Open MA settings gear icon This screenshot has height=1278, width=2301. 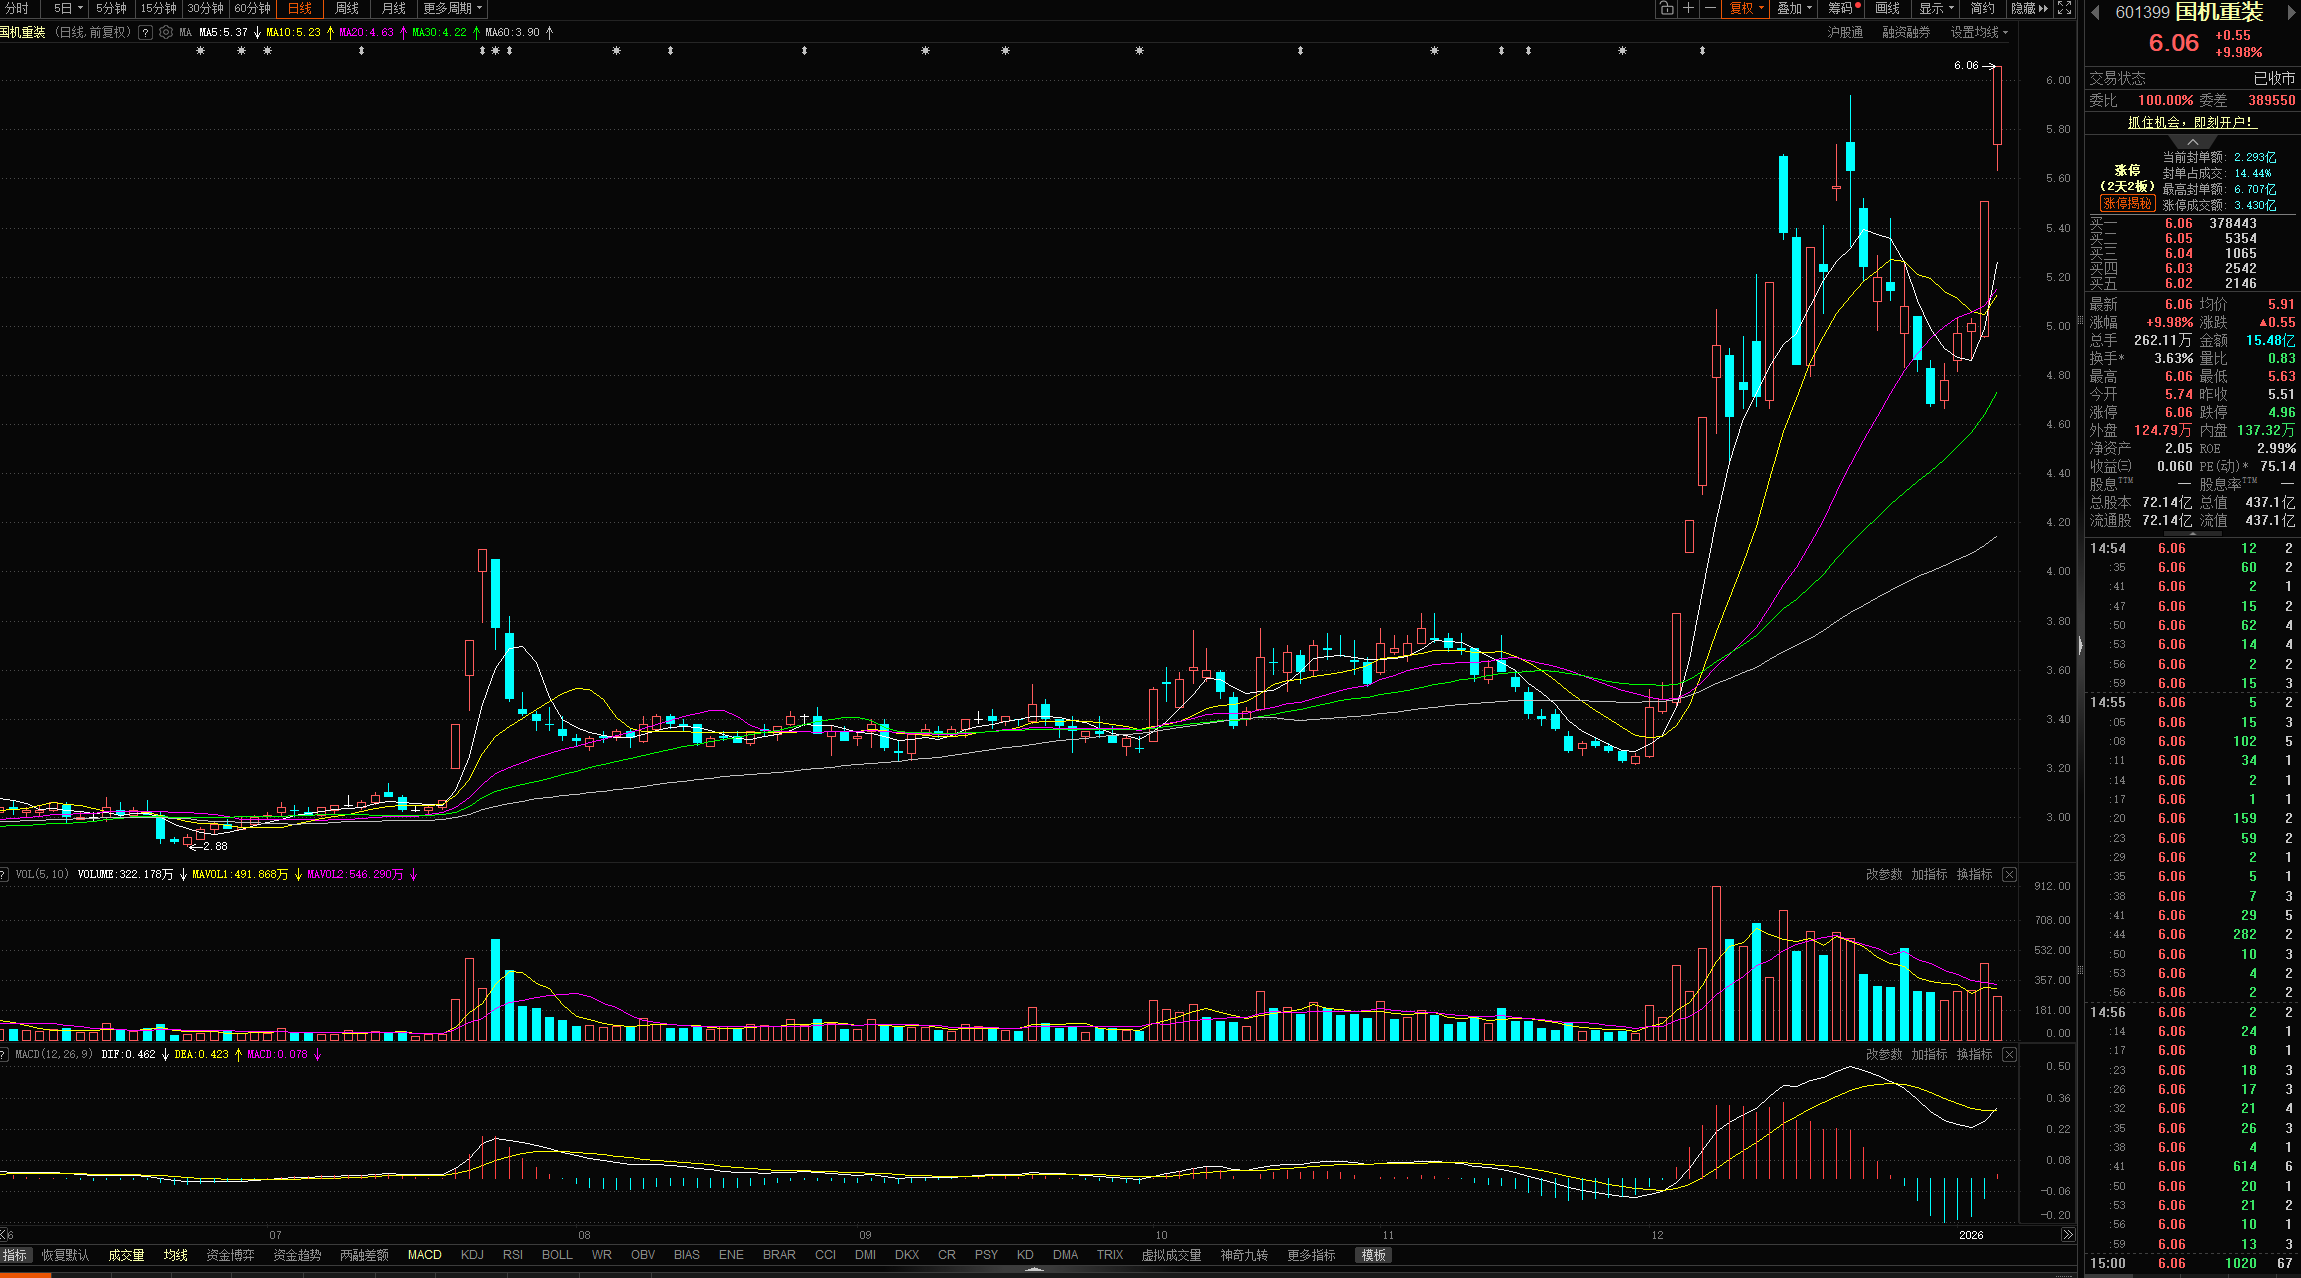pyautogui.click(x=166, y=32)
